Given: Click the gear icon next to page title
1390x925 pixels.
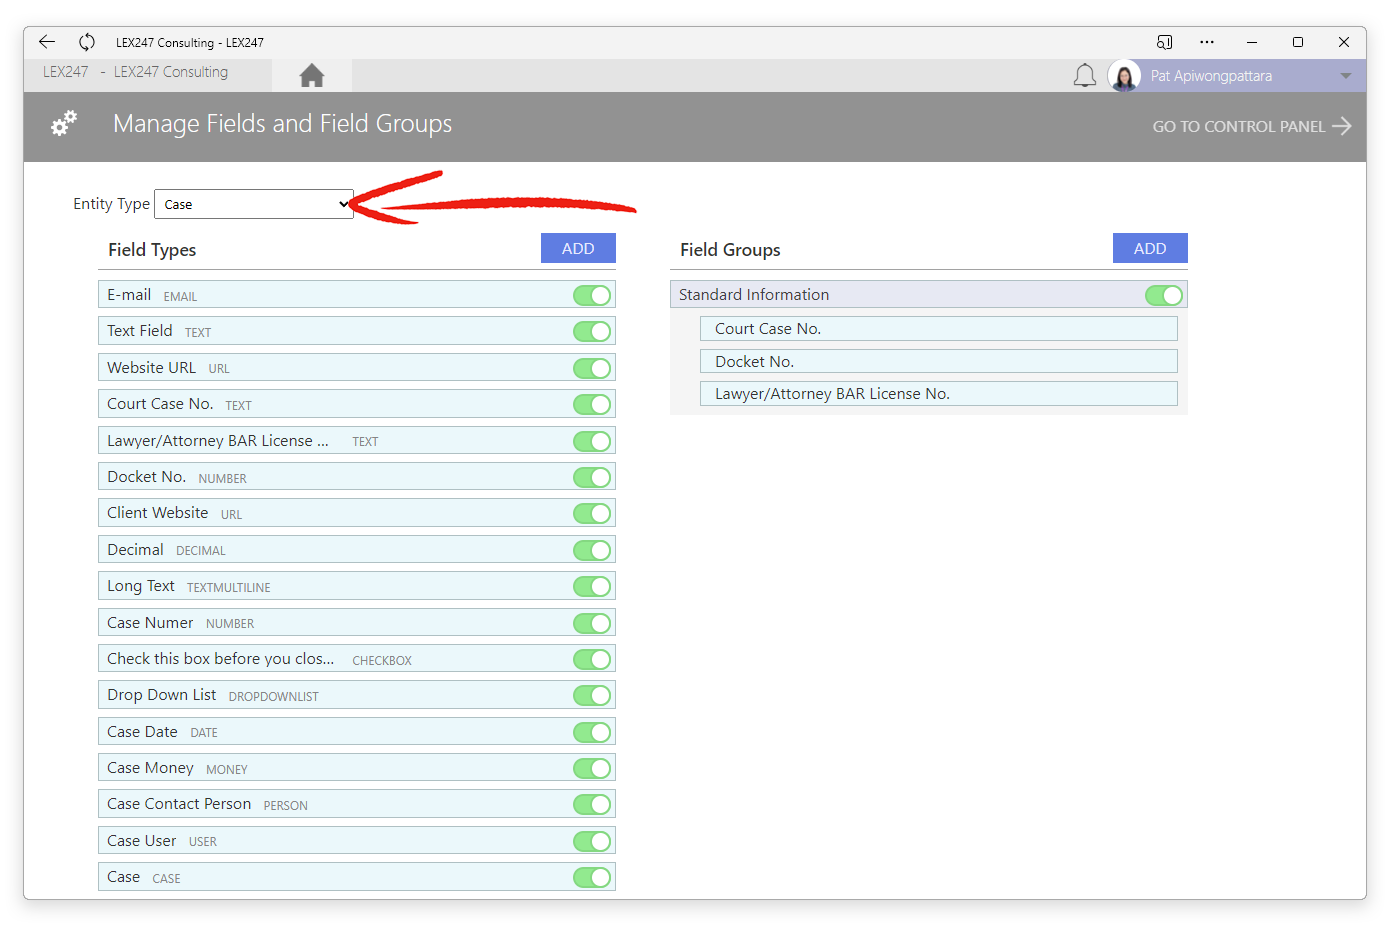Looking at the screenshot, I should pyautogui.click(x=63, y=122).
